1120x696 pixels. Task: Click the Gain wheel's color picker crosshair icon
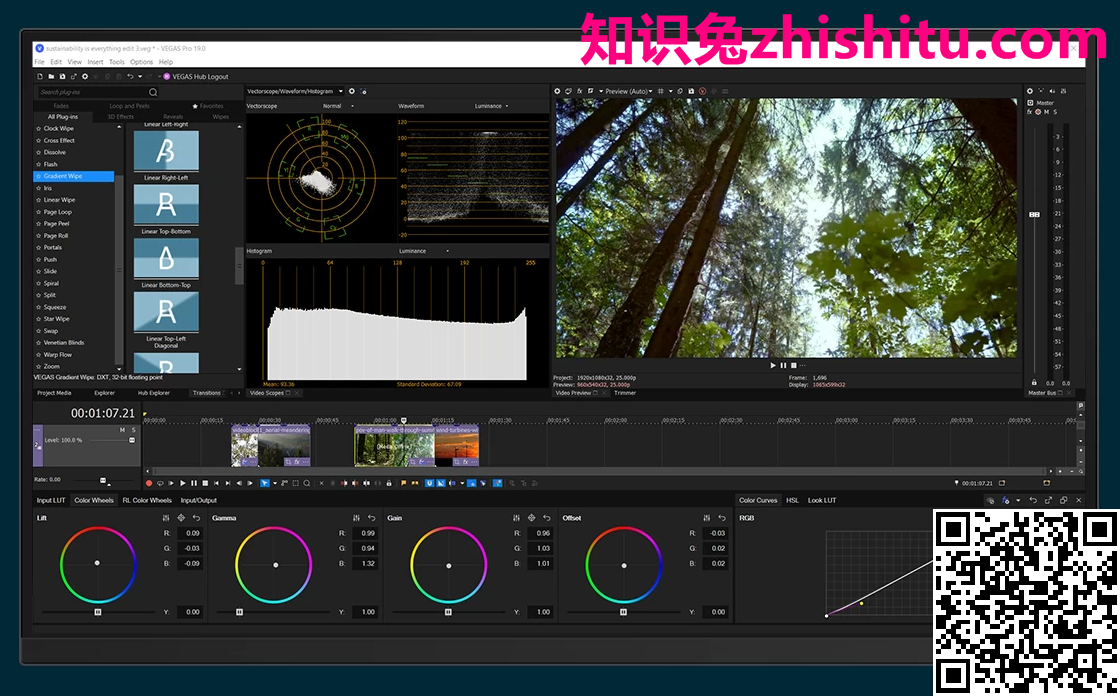pos(531,518)
